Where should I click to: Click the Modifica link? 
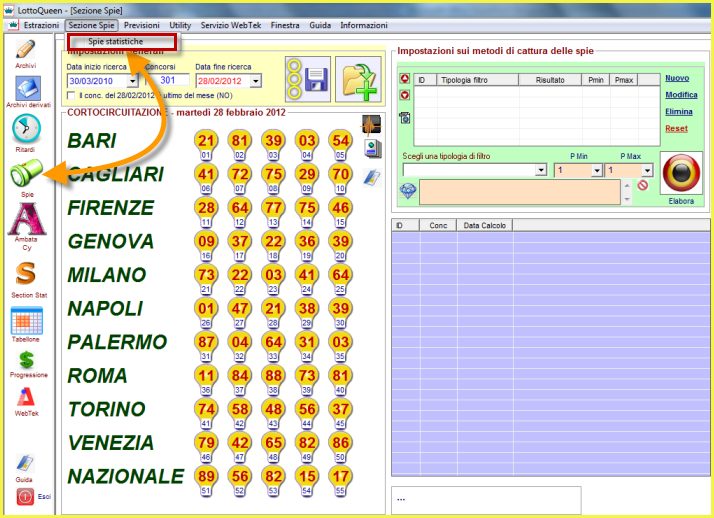tap(681, 95)
